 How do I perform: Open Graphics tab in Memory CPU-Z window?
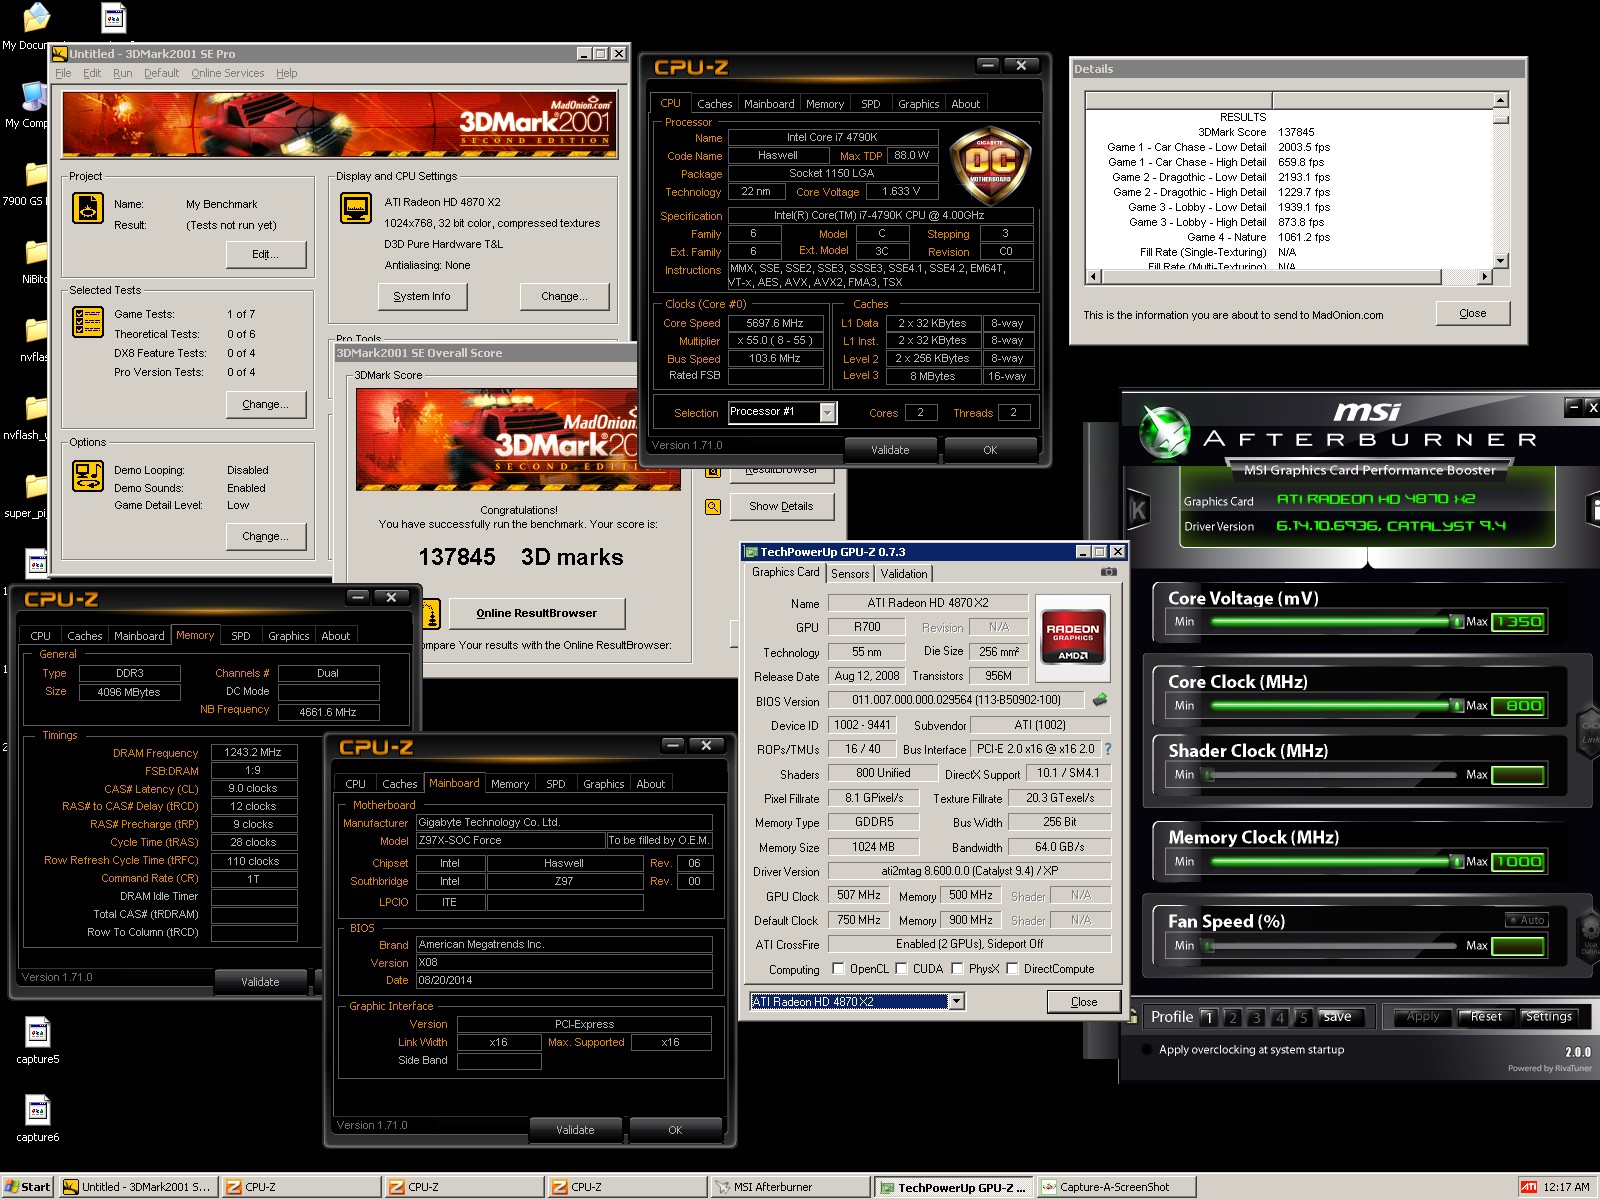[289, 636]
